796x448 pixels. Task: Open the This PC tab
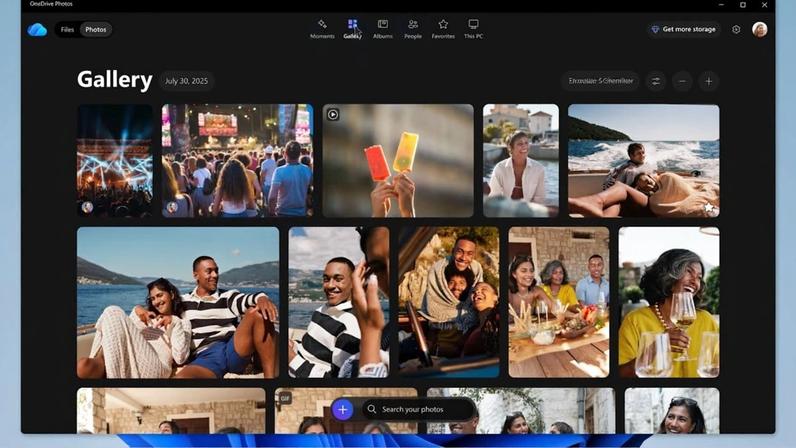pyautogui.click(x=473, y=29)
